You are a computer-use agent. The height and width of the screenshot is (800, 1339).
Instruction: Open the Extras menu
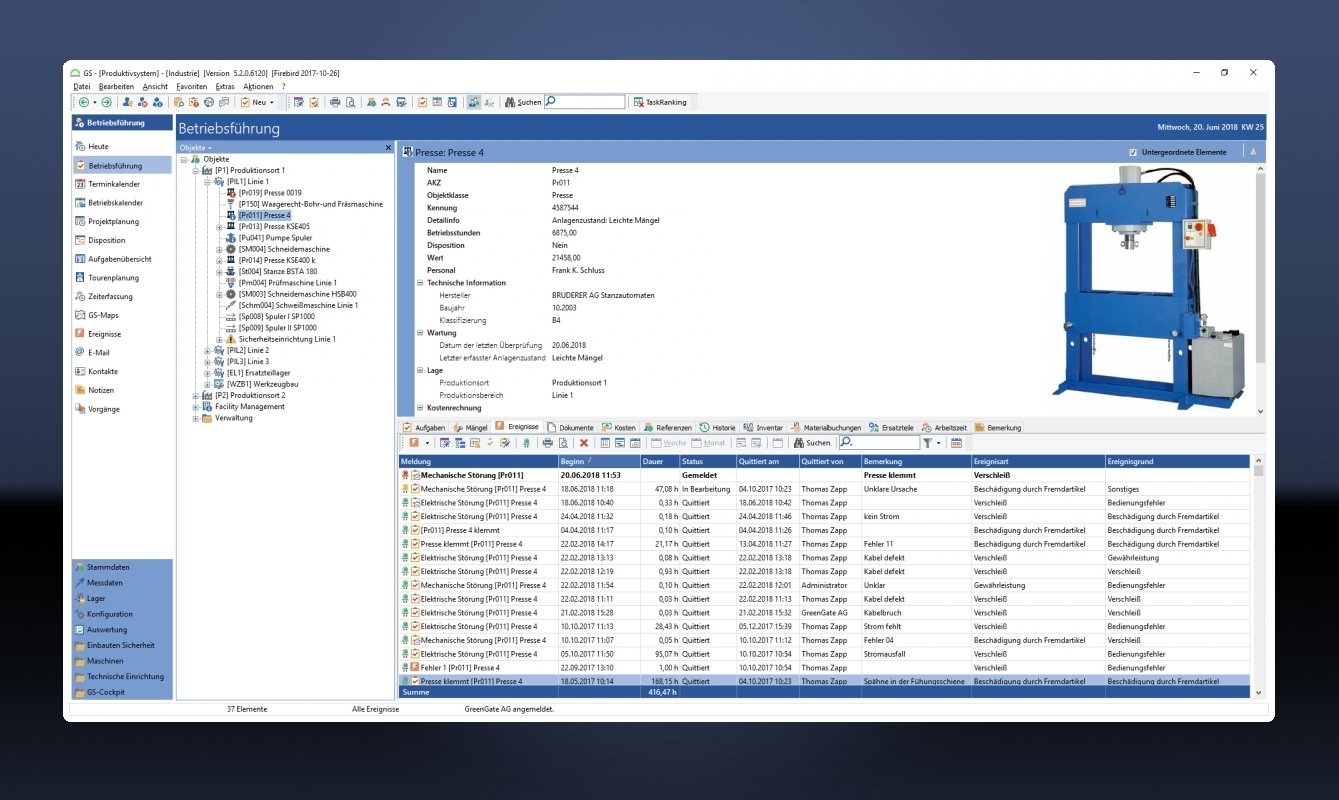224,87
